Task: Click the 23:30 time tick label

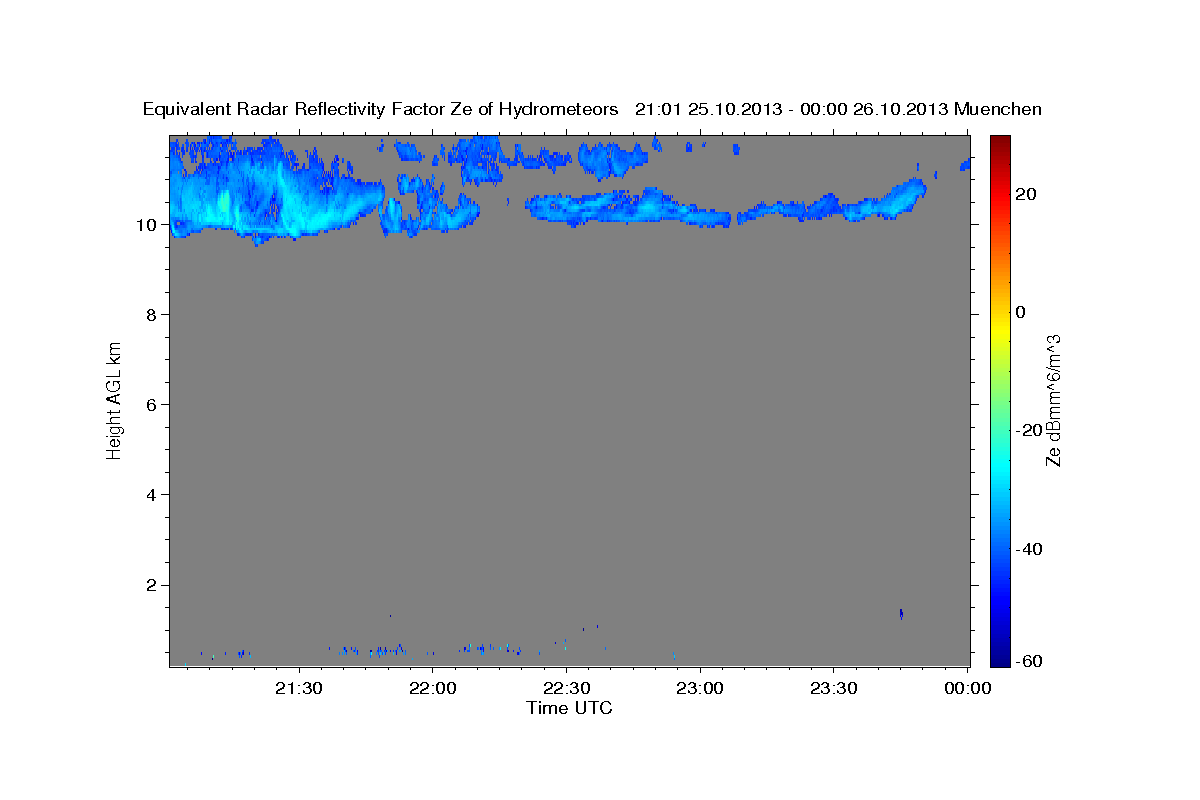Action: [x=833, y=689]
